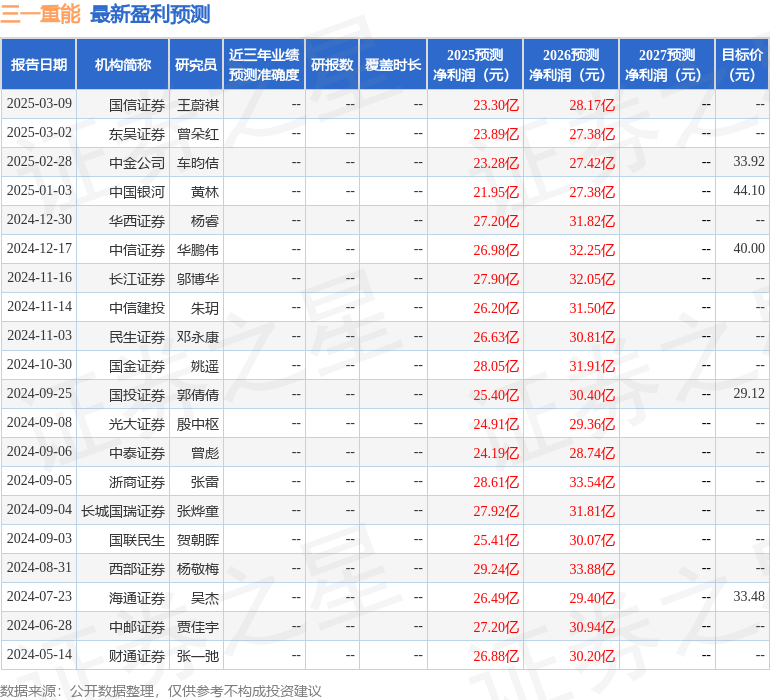Open the 中金公司 institution entry
The image size is (770, 700).
tap(137, 162)
